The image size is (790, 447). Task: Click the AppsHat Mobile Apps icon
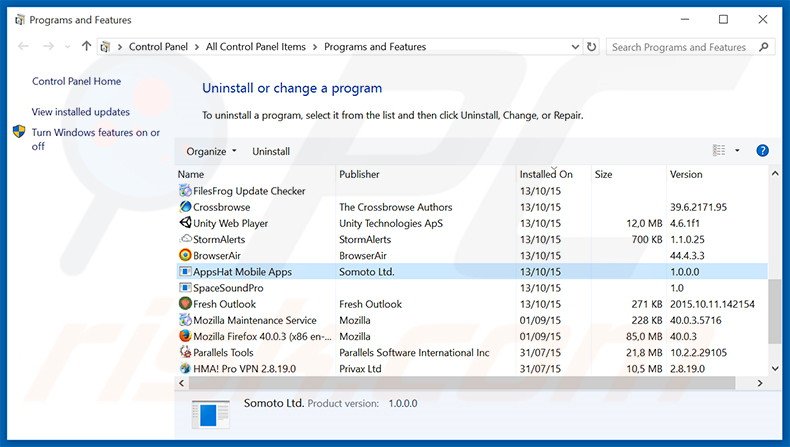185,272
